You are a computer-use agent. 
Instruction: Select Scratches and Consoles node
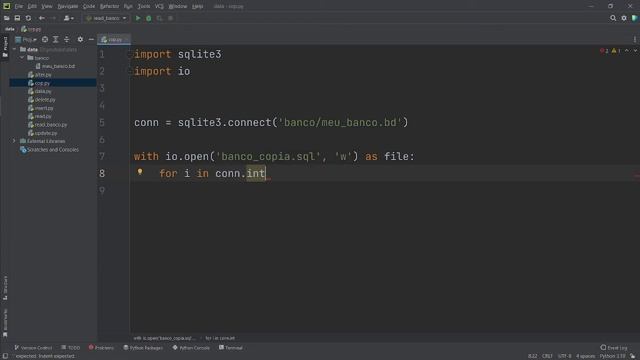coord(49,150)
